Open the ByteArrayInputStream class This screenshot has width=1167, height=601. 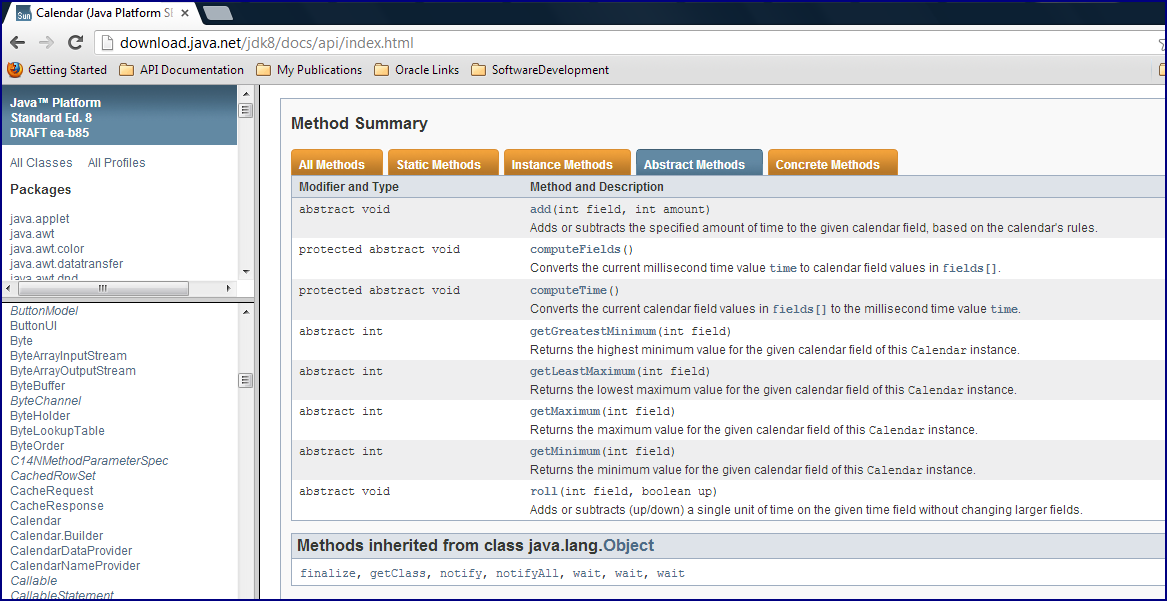pos(68,356)
